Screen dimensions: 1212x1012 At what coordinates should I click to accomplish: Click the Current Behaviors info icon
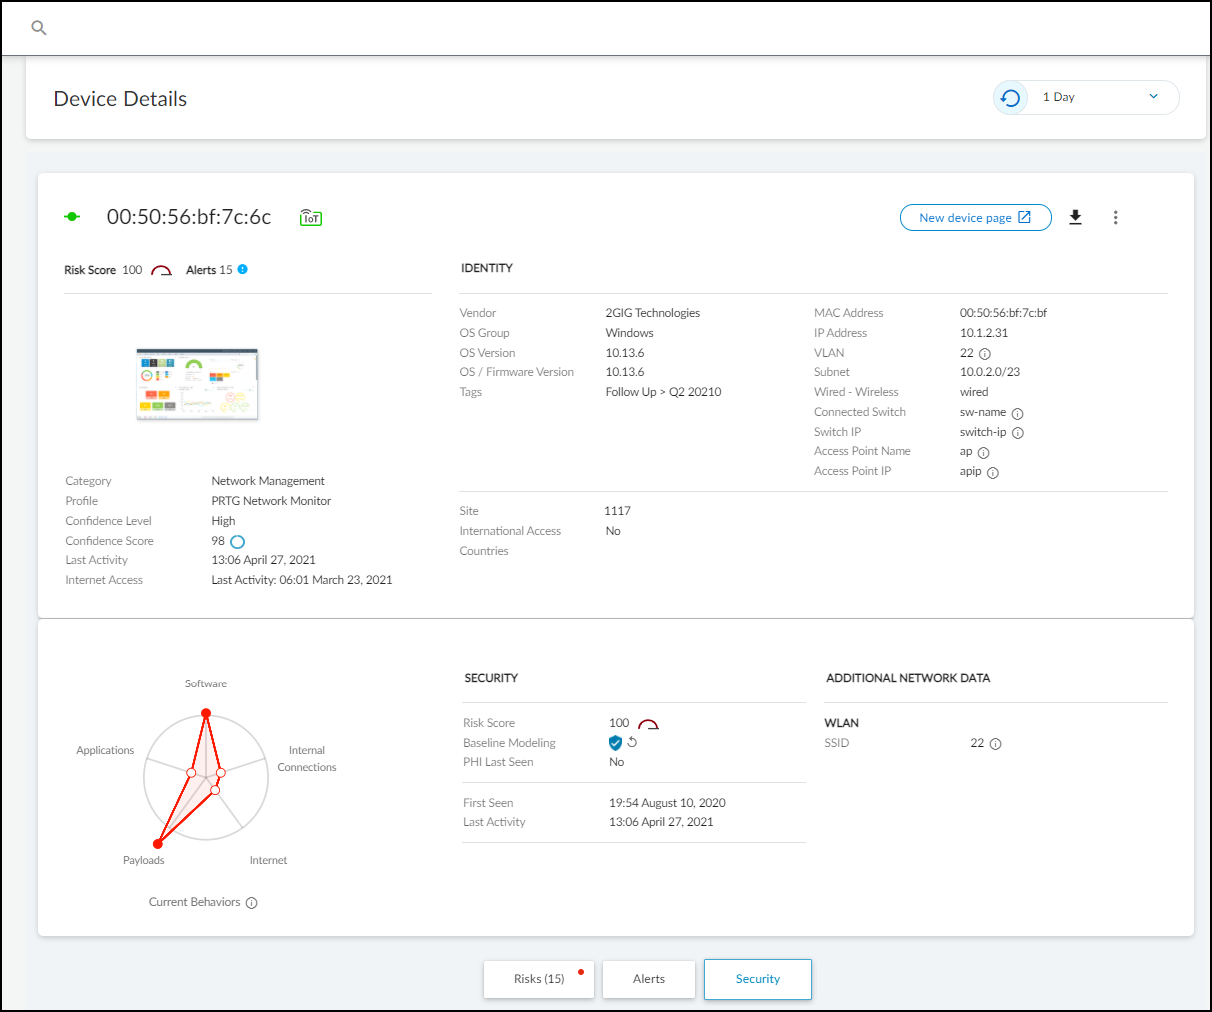(252, 903)
